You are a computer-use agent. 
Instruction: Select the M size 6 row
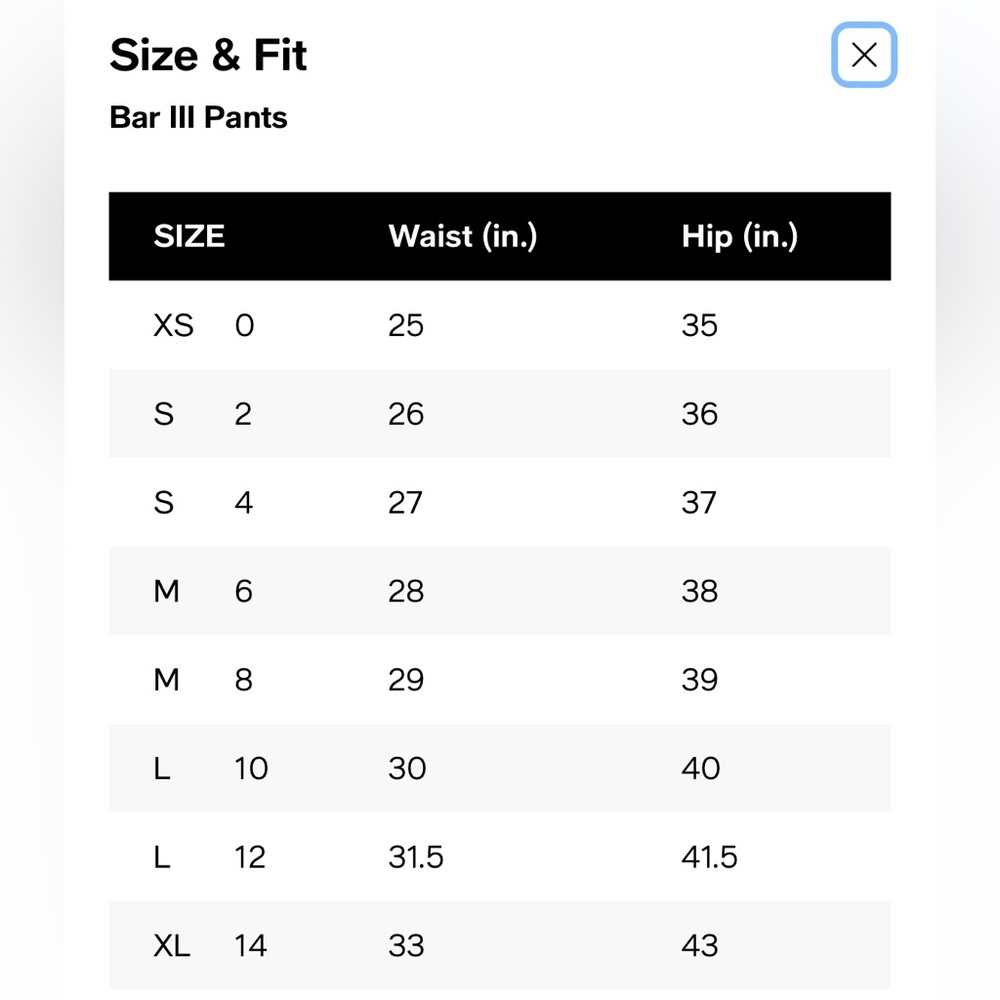pos(500,591)
